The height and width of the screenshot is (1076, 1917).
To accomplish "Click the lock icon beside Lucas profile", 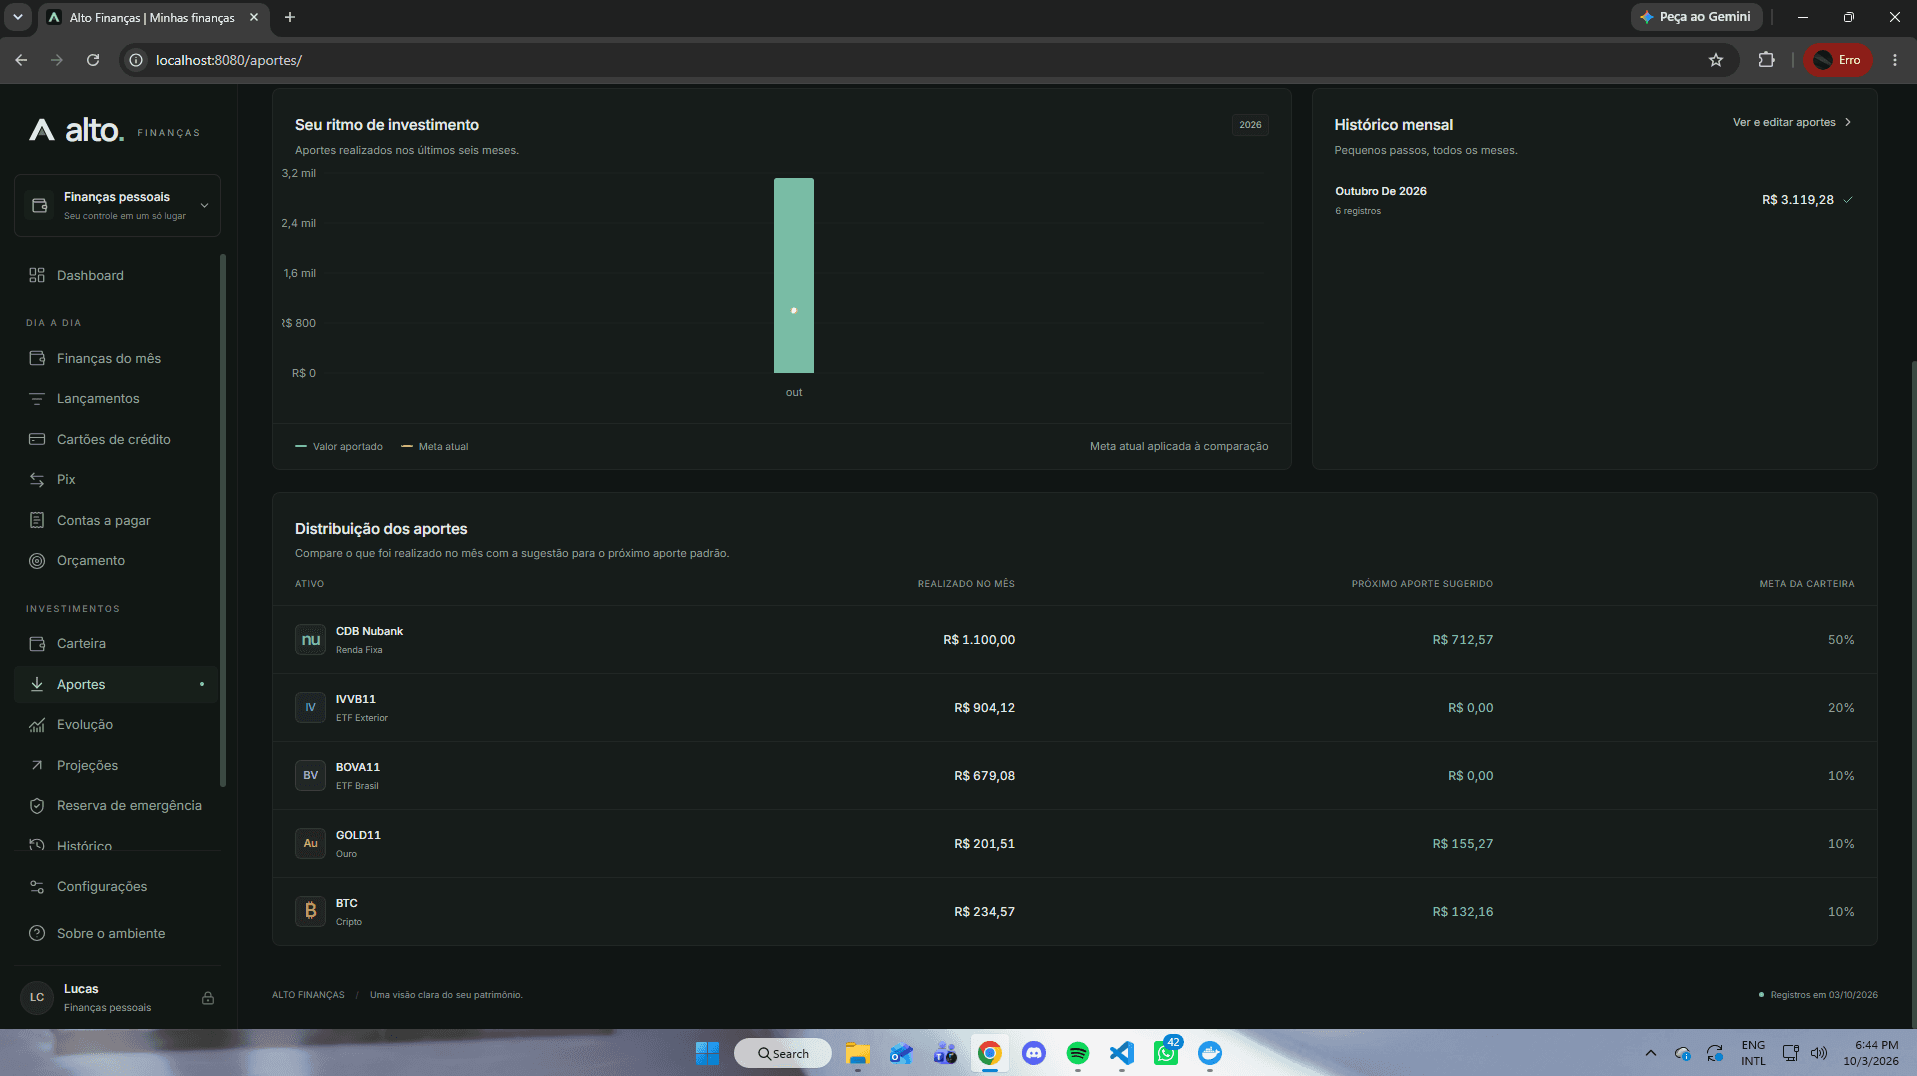I will (208, 998).
